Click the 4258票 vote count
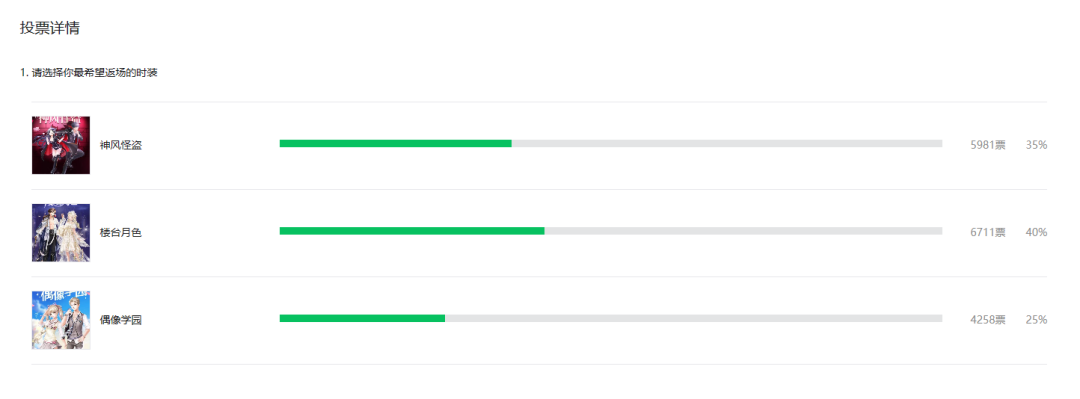 (x=988, y=320)
